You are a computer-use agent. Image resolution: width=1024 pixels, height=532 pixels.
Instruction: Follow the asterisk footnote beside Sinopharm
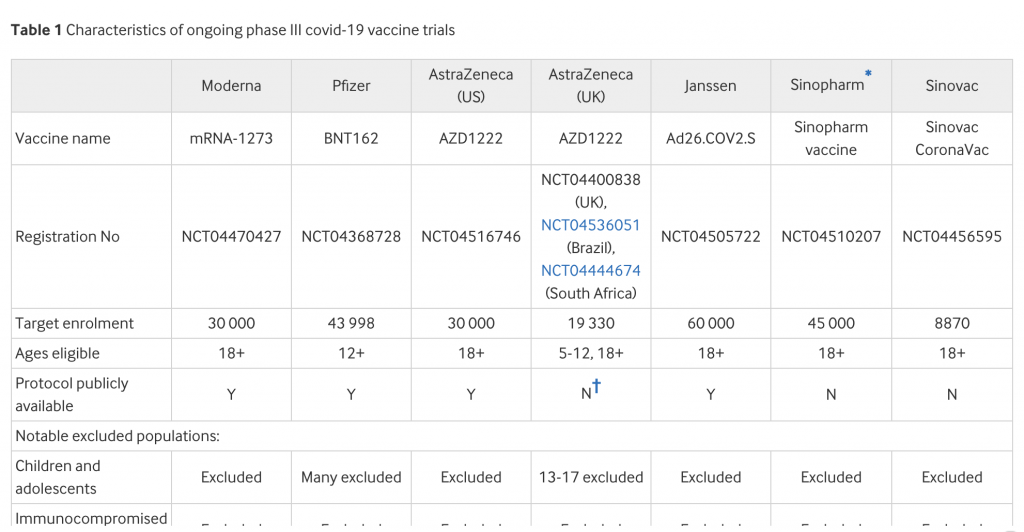[x=869, y=74]
